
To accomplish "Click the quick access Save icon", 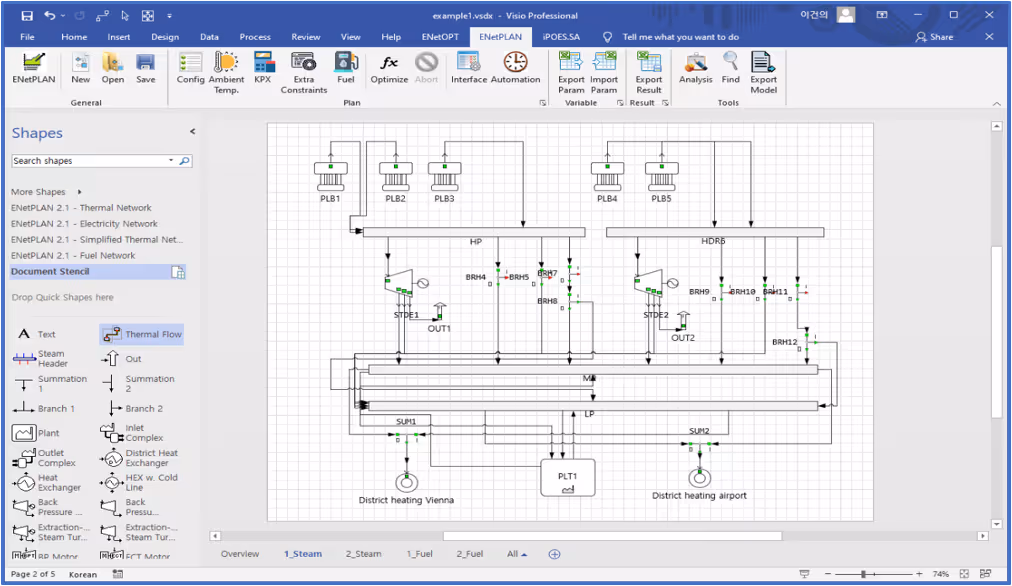I will click(x=26, y=15).
